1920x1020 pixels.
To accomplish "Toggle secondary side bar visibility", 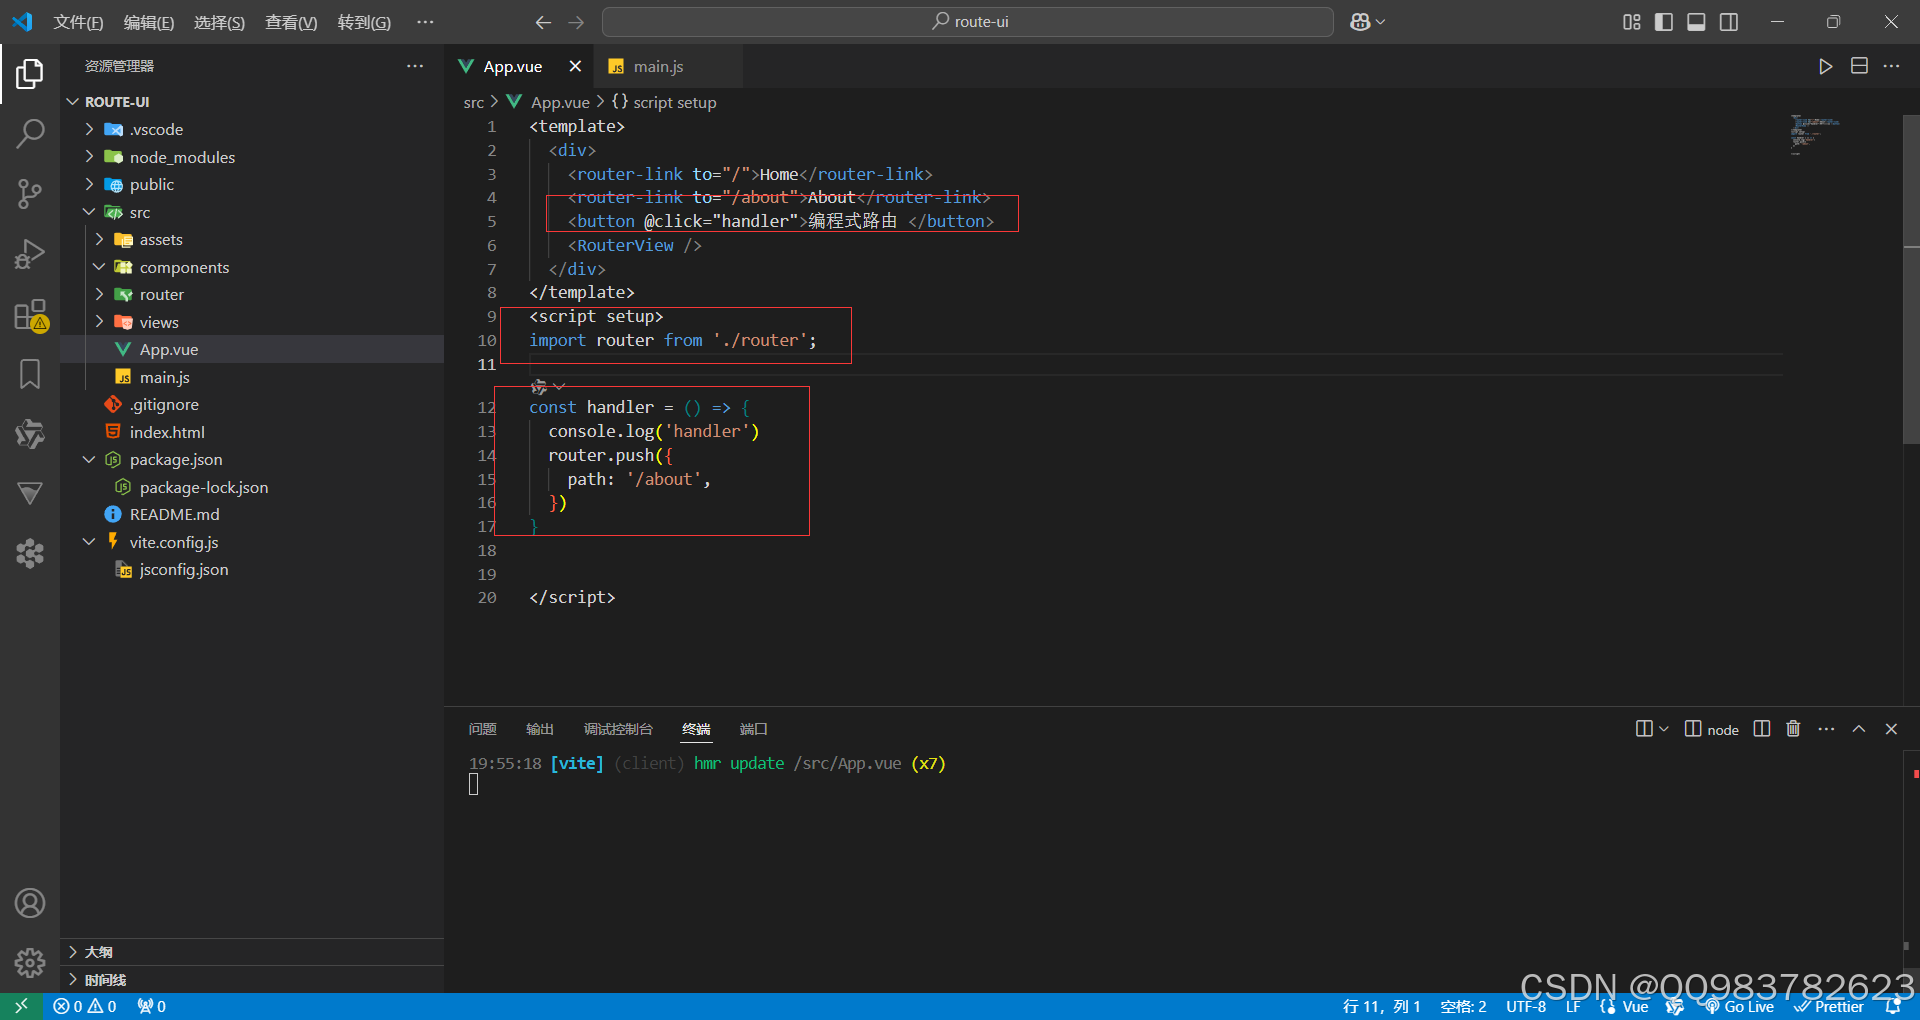I will (1729, 22).
